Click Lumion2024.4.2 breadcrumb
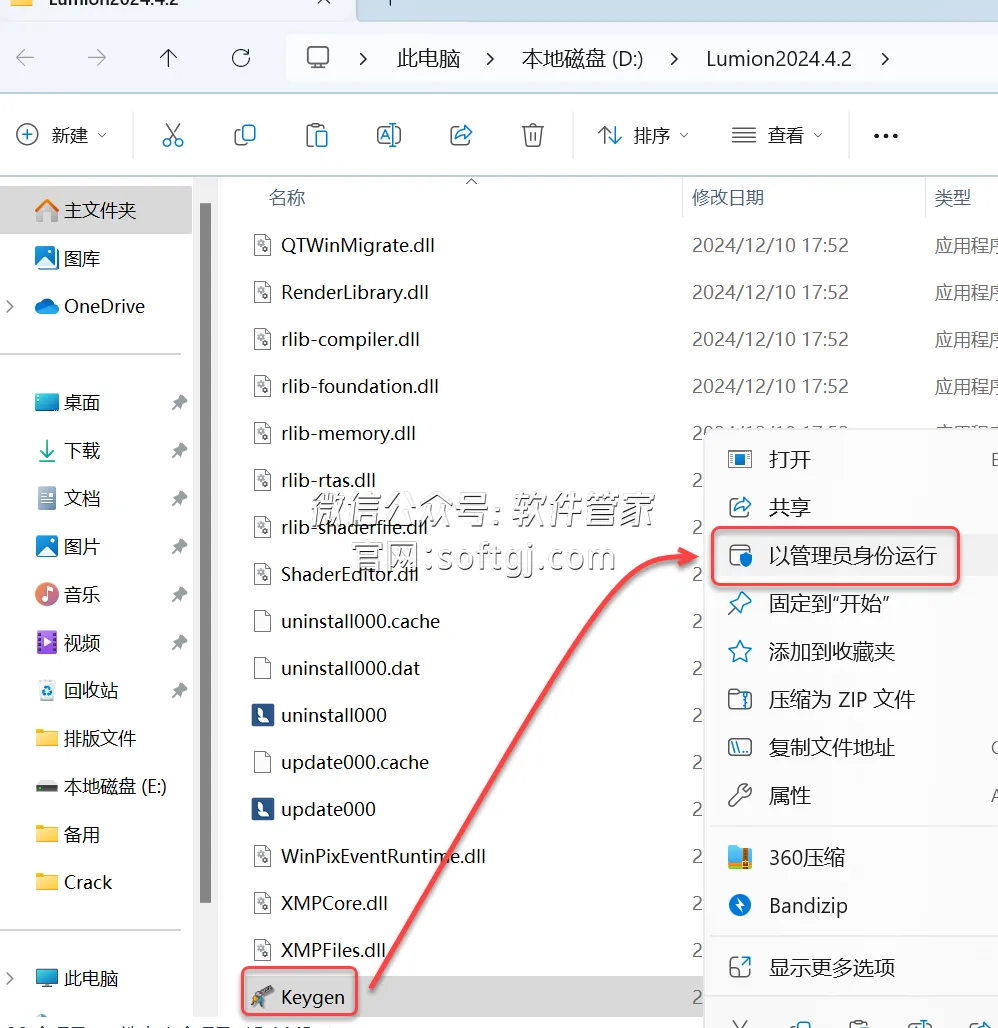Screen dimensions: 998x1028 pyautogui.click(x=778, y=59)
